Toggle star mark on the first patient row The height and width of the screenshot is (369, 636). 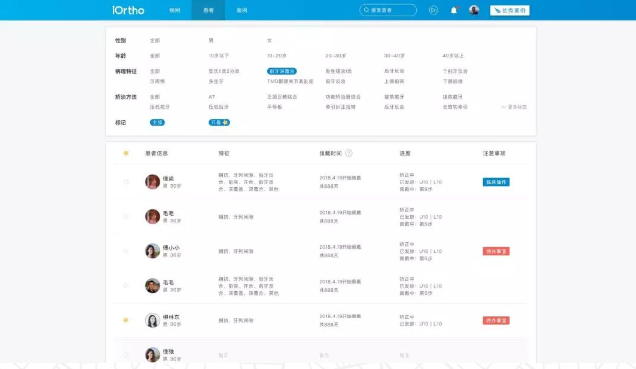tap(126, 182)
